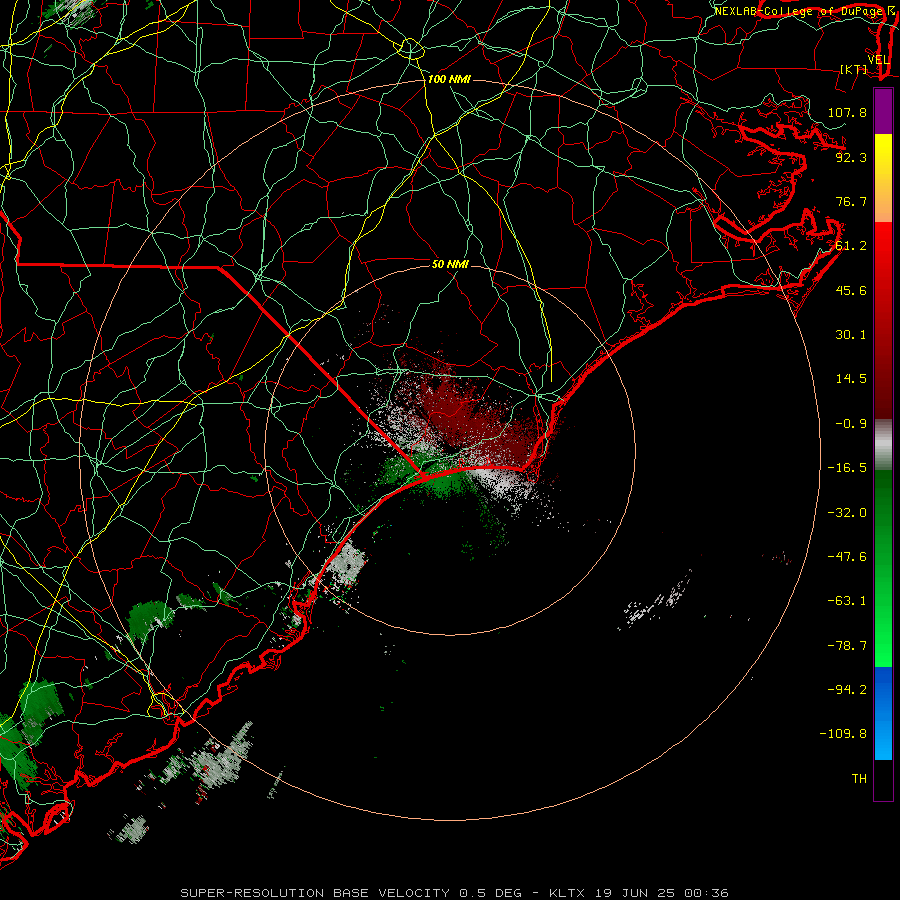This screenshot has height=900, width=900.
Task: Select the 76.7 velocity scale value
Action: tap(851, 201)
